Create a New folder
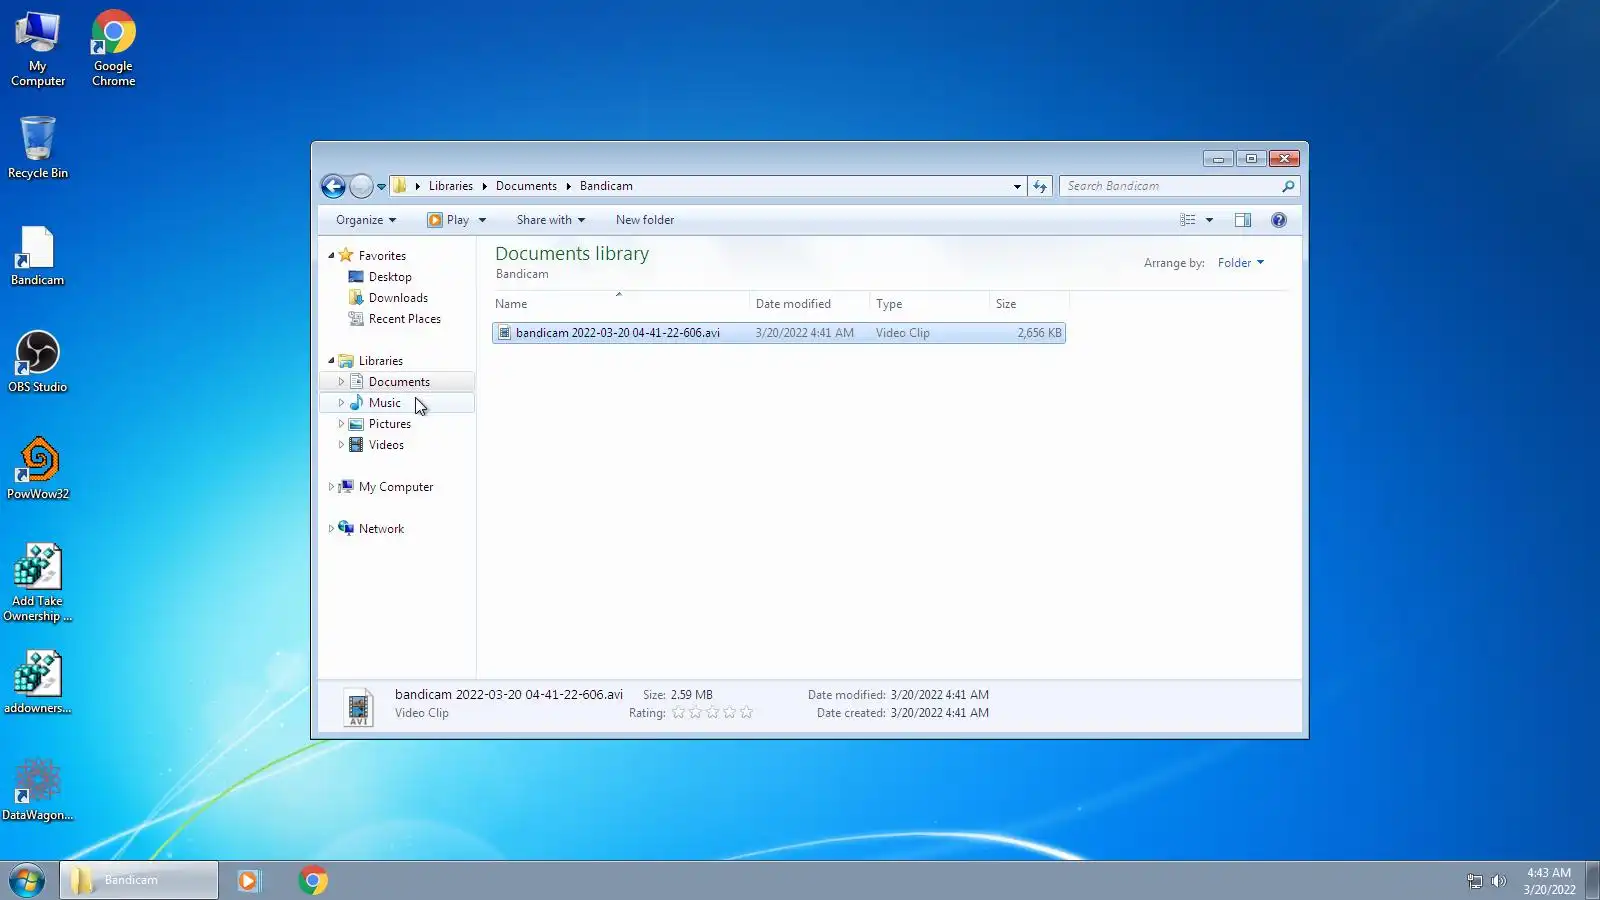 [x=645, y=220]
